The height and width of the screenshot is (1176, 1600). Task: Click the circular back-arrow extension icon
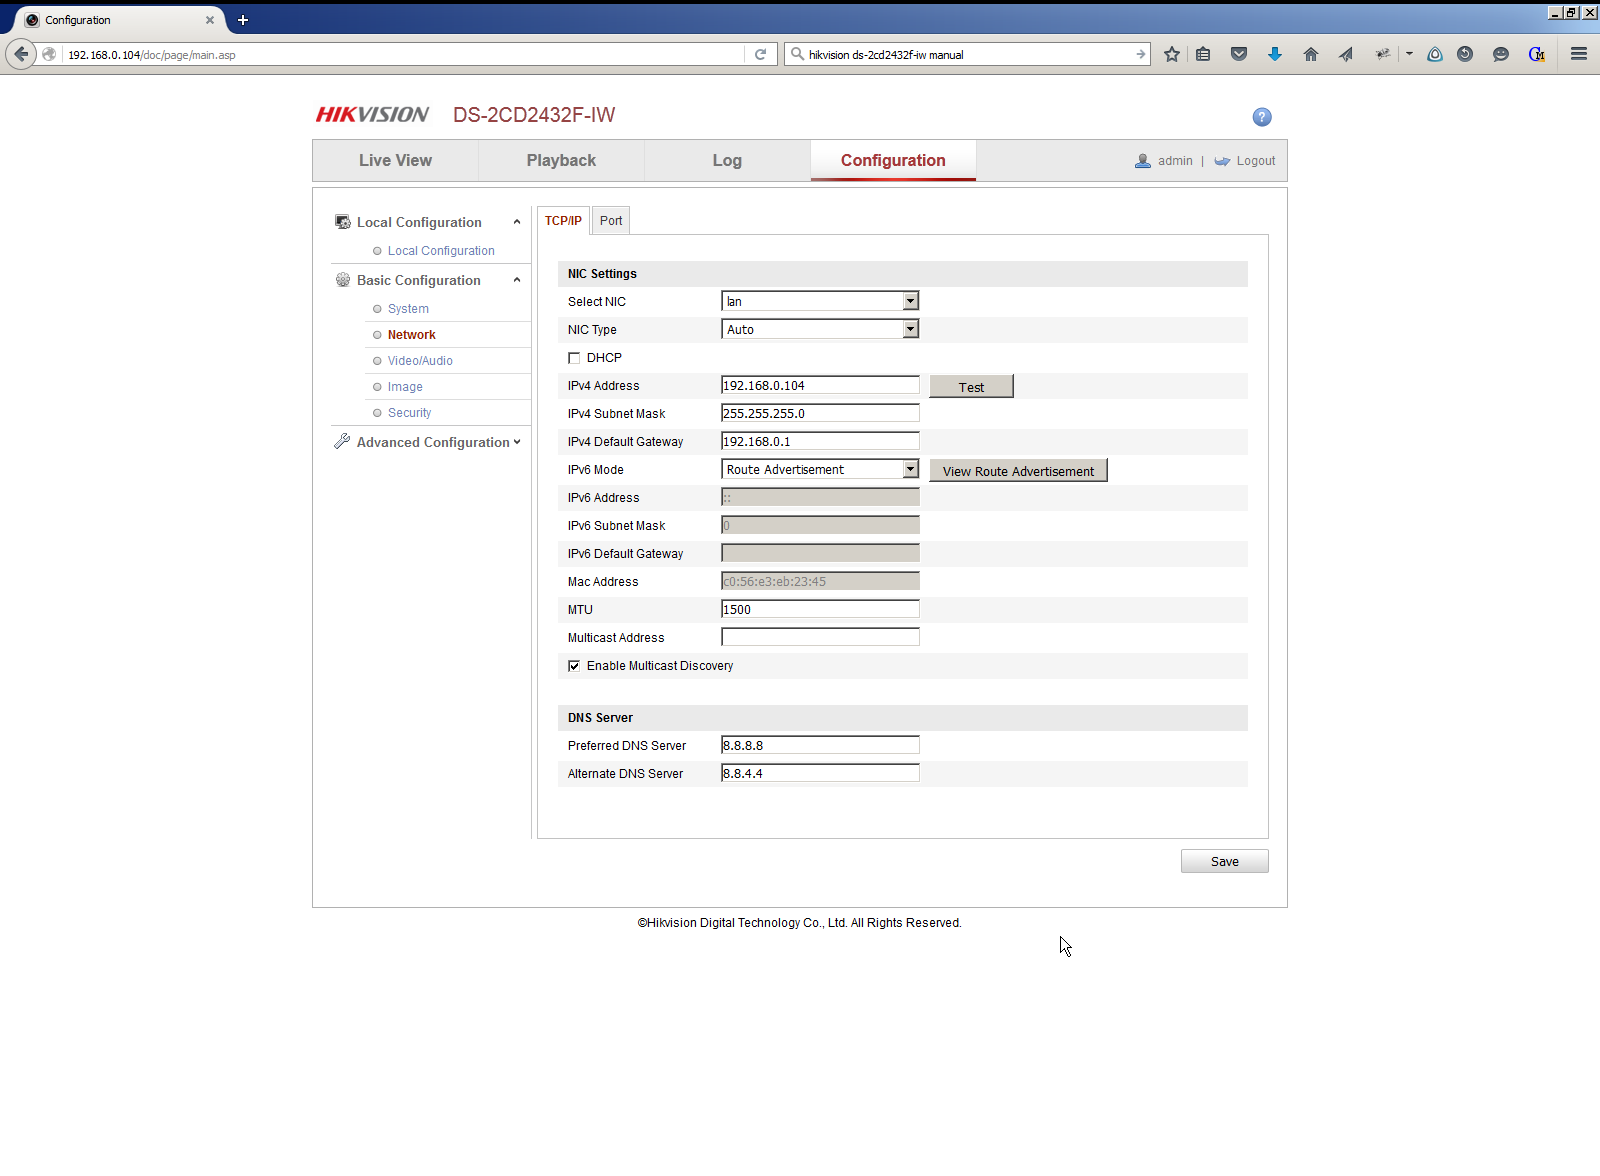tap(1465, 54)
